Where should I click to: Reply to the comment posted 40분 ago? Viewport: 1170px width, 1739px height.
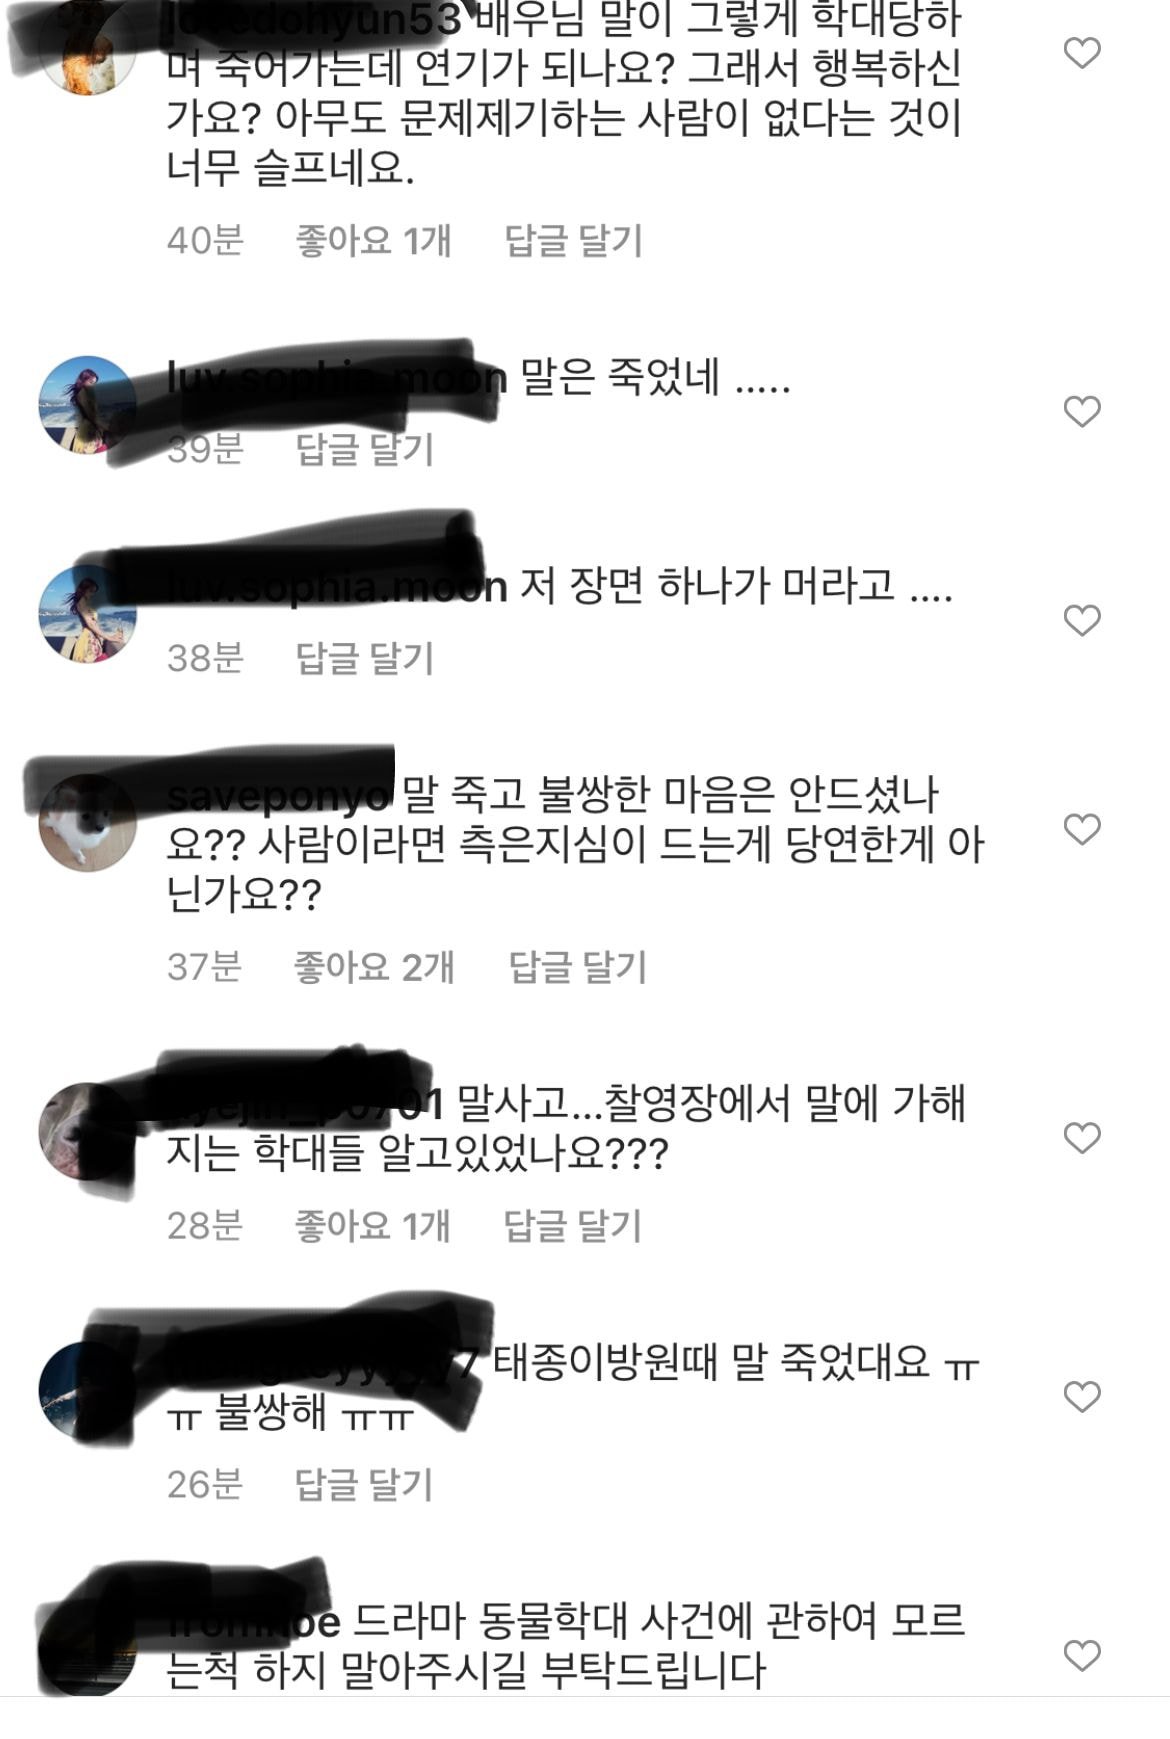point(573,240)
